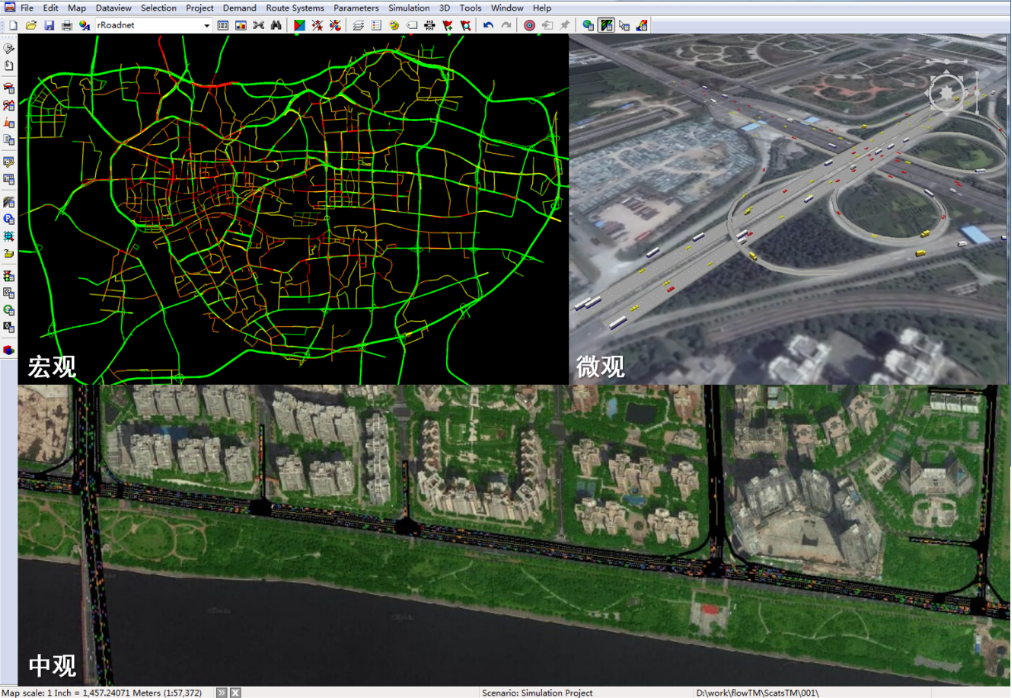Open the Route Systems menu

(295, 8)
